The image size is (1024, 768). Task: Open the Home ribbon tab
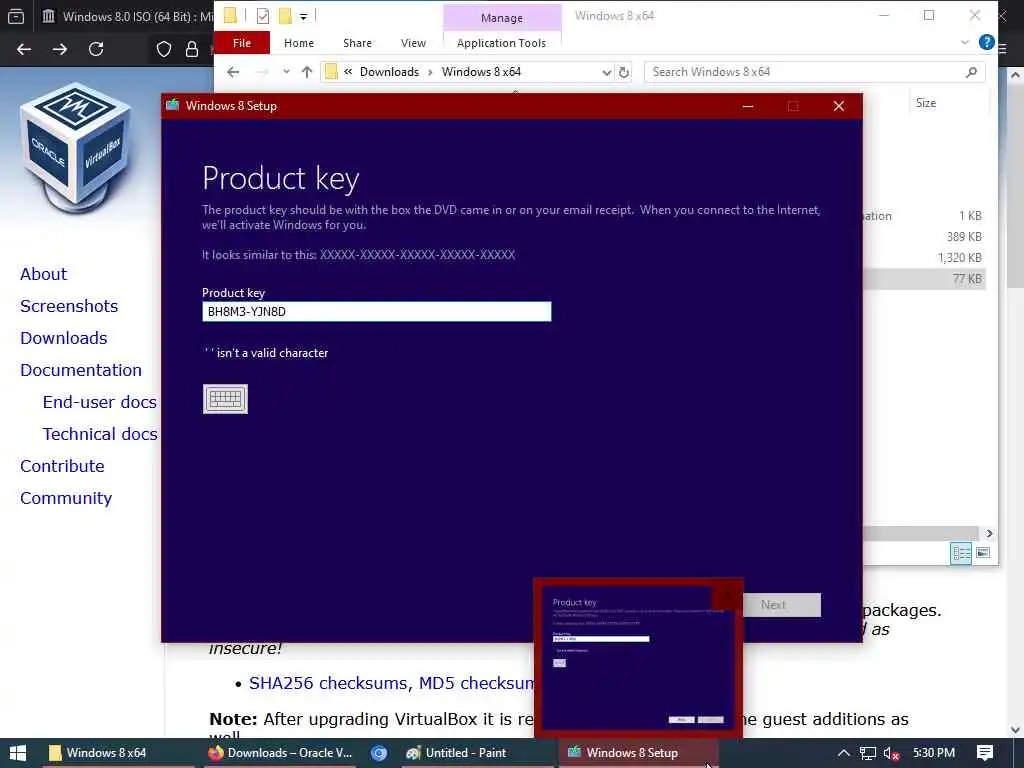click(x=298, y=43)
